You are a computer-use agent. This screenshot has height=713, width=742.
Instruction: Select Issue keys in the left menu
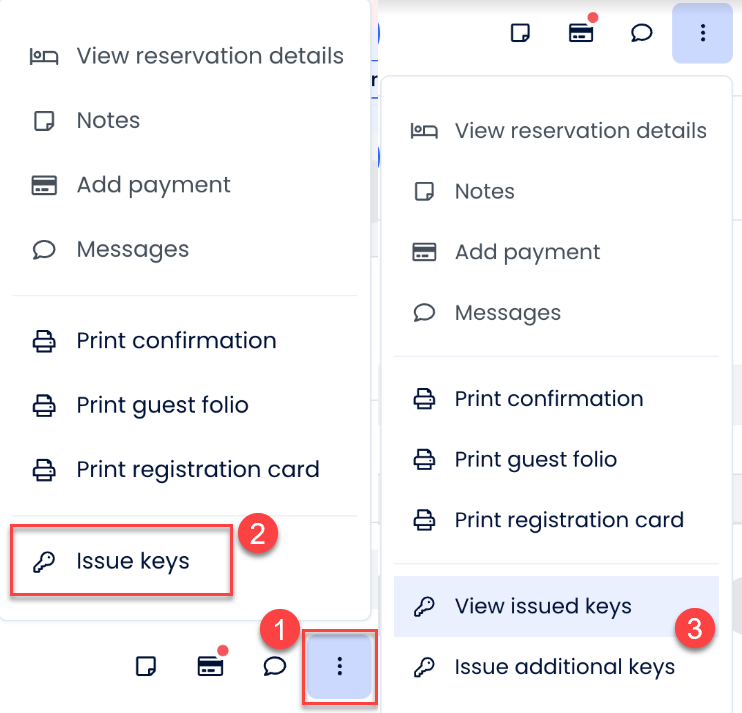(x=132, y=561)
